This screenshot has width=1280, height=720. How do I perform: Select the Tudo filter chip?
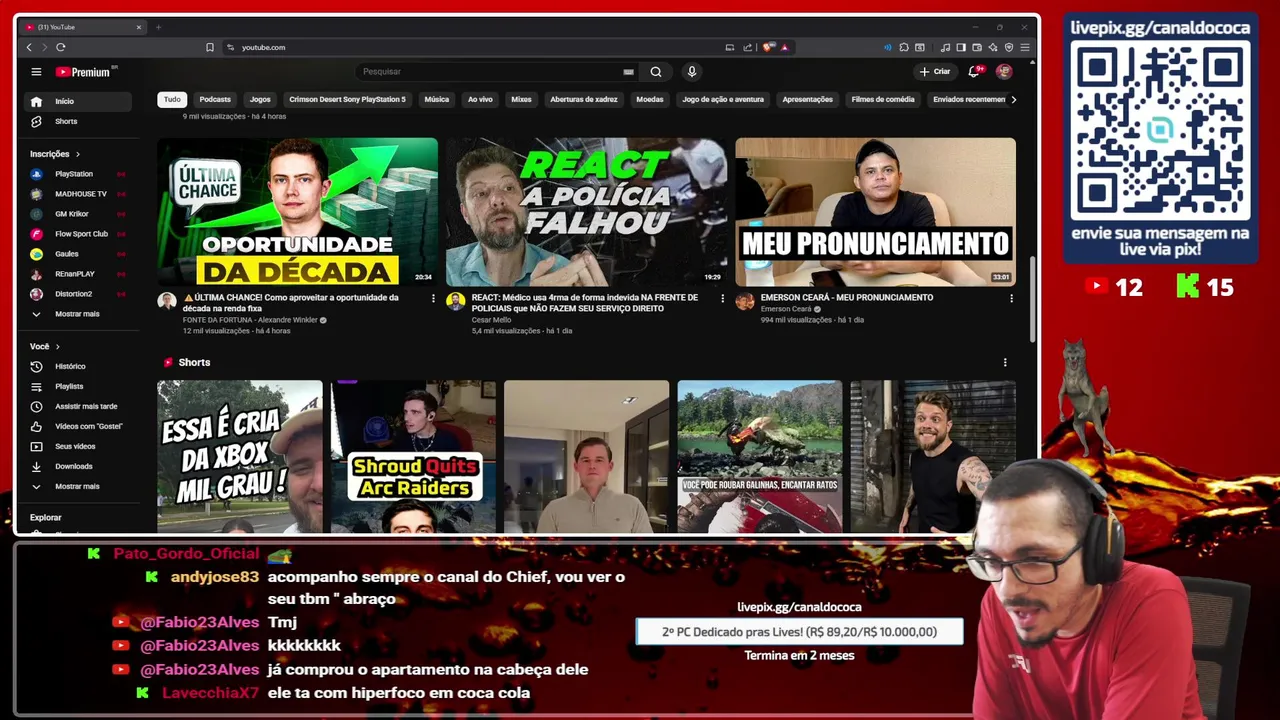[x=172, y=99]
